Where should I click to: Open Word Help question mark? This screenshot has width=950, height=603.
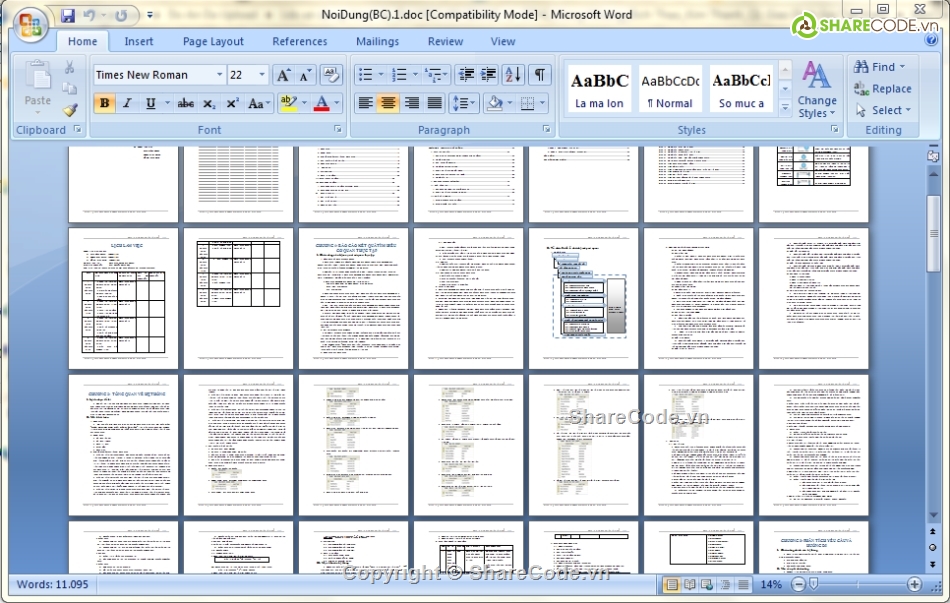[931, 41]
